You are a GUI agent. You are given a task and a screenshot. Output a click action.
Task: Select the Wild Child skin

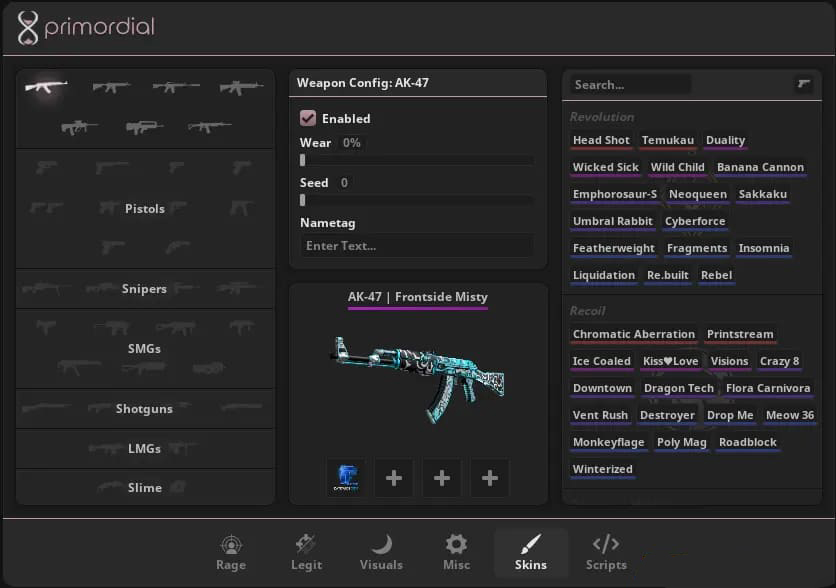click(678, 167)
